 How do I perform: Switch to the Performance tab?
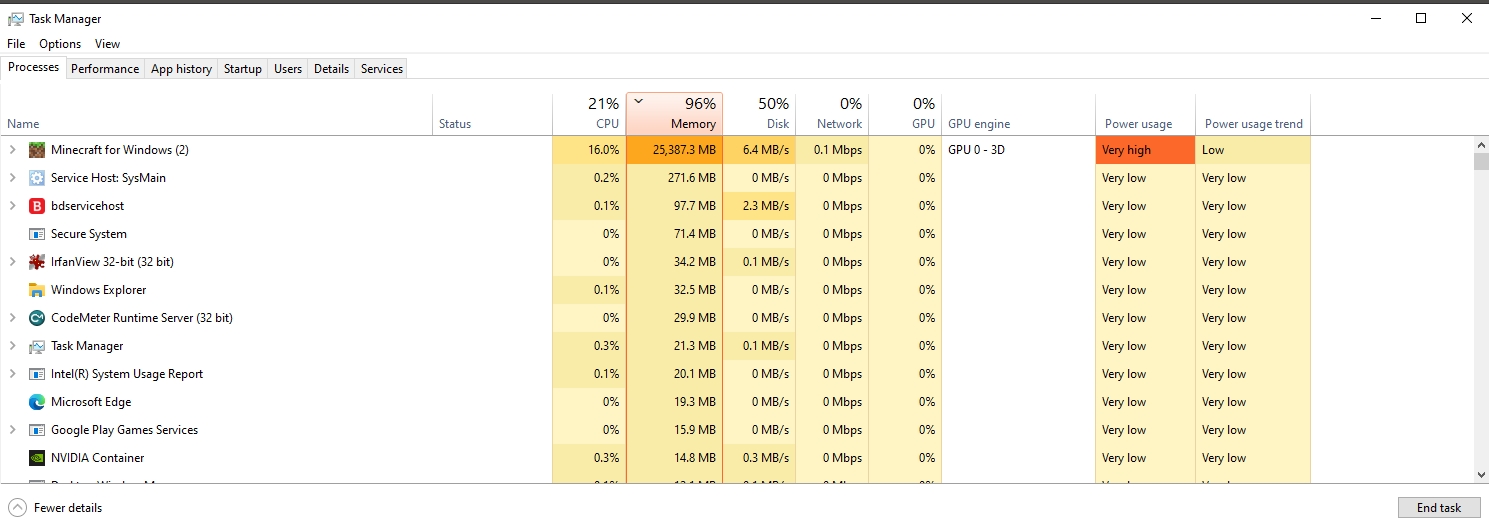(105, 69)
